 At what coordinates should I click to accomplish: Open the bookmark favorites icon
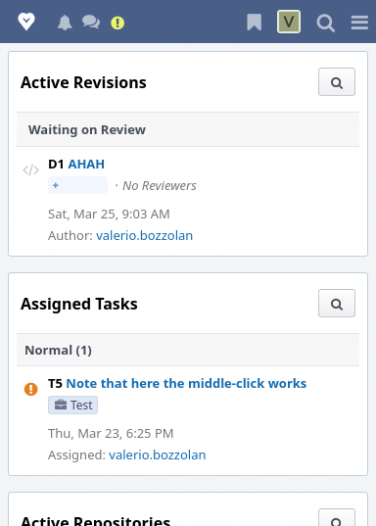pyautogui.click(x=254, y=22)
